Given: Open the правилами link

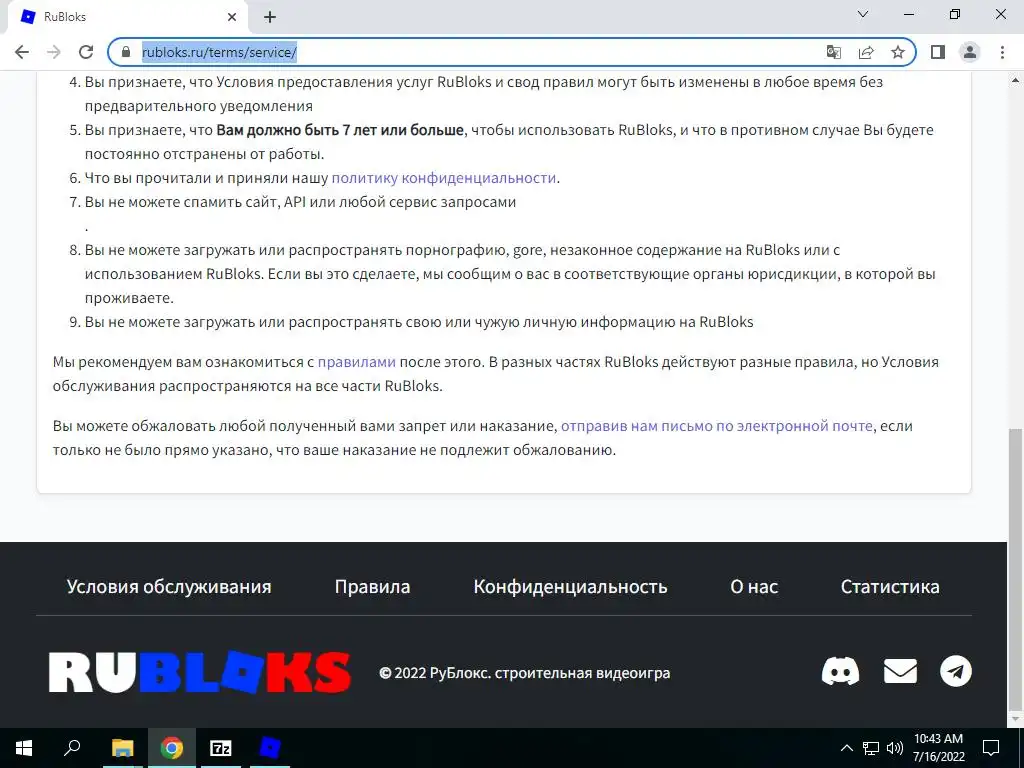Looking at the screenshot, I should click(357, 362).
